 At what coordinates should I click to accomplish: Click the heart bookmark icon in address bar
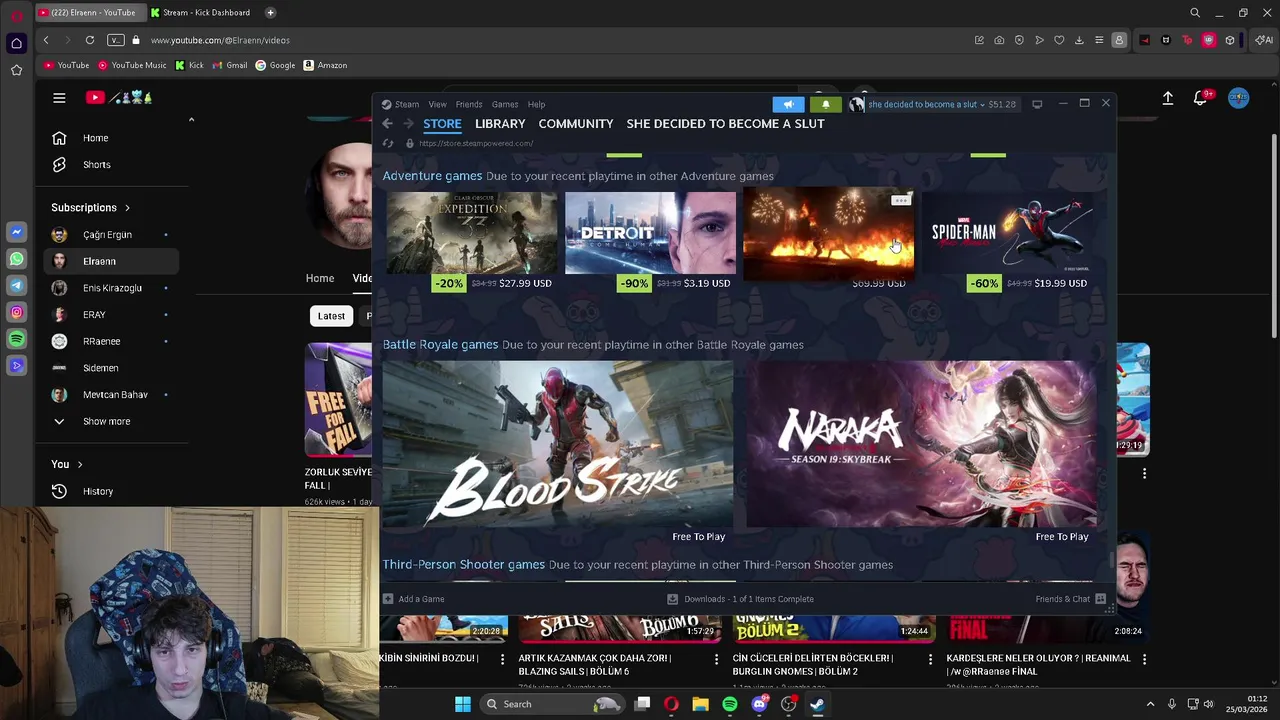point(1059,40)
